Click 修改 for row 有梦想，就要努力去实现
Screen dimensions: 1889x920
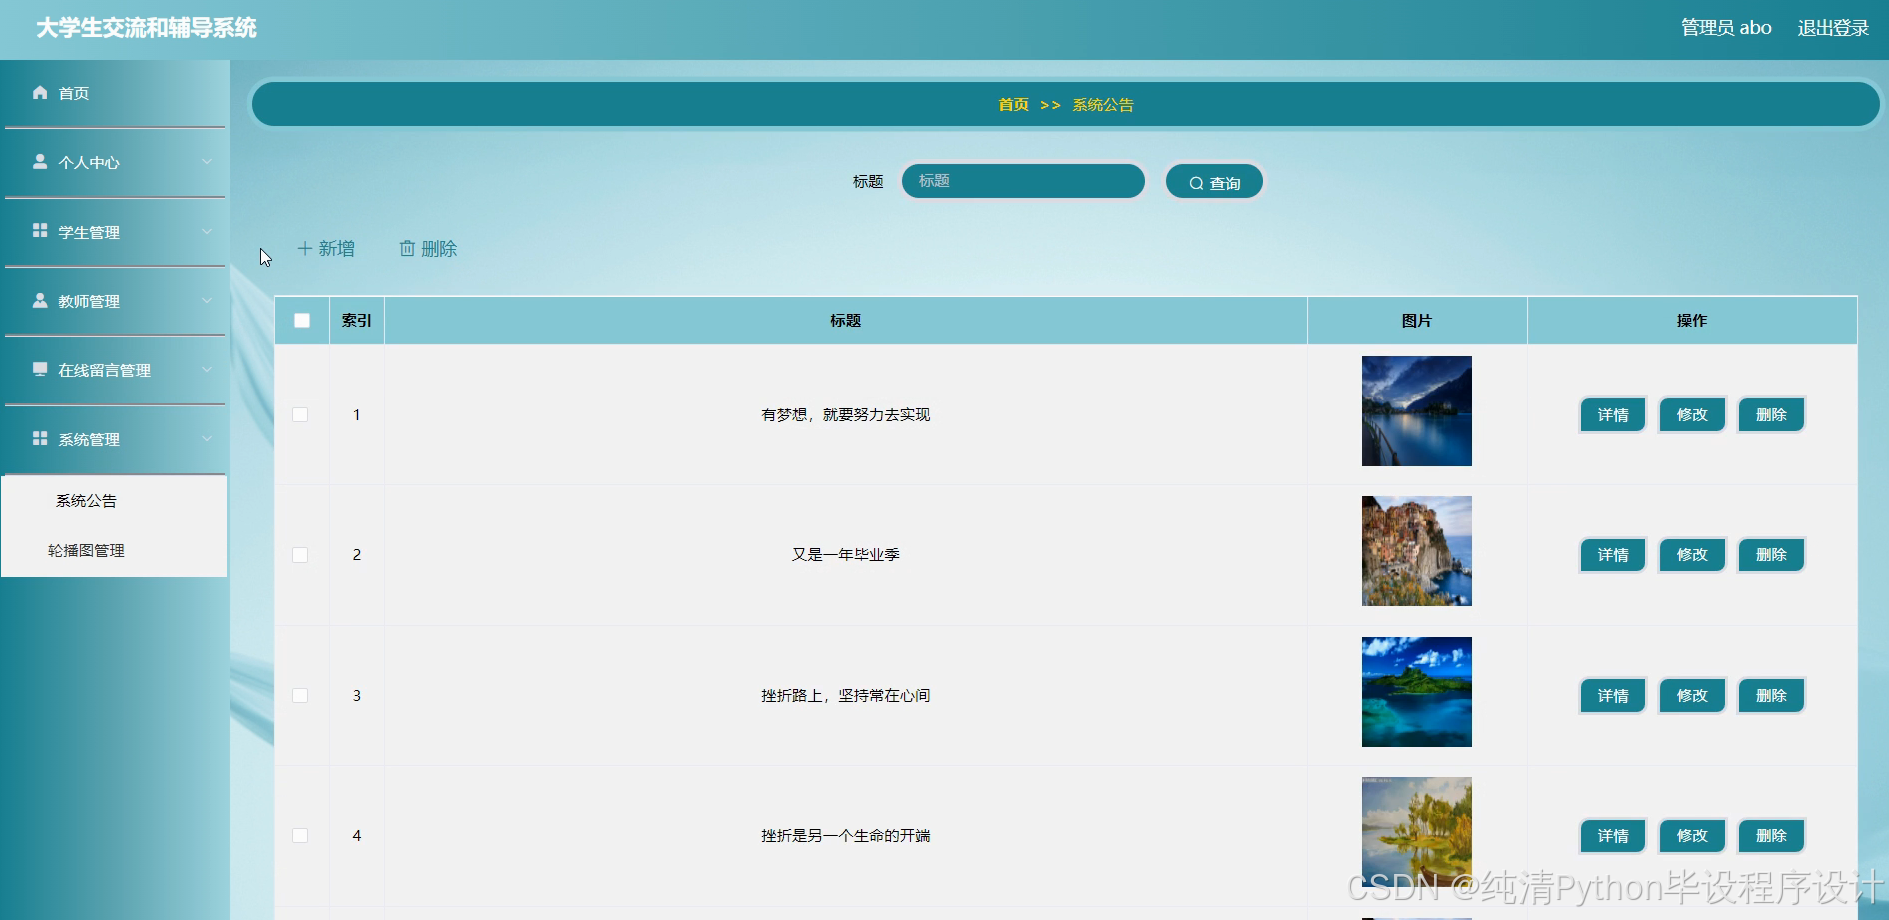point(1692,415)
